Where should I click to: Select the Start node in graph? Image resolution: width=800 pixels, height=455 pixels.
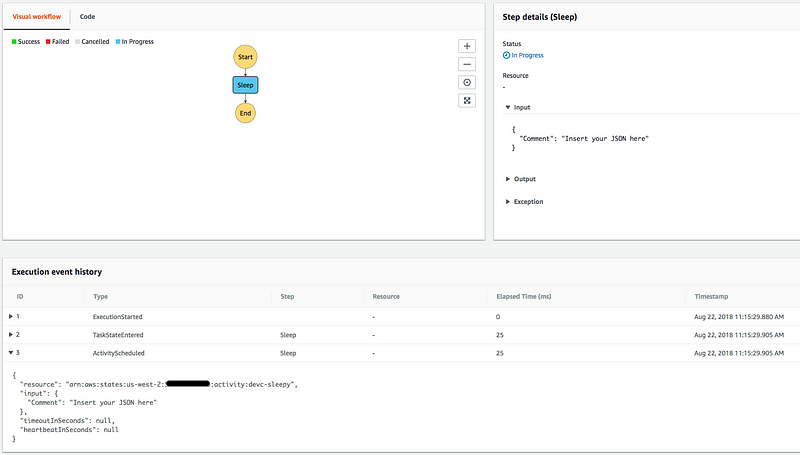(x=245, y=57)
